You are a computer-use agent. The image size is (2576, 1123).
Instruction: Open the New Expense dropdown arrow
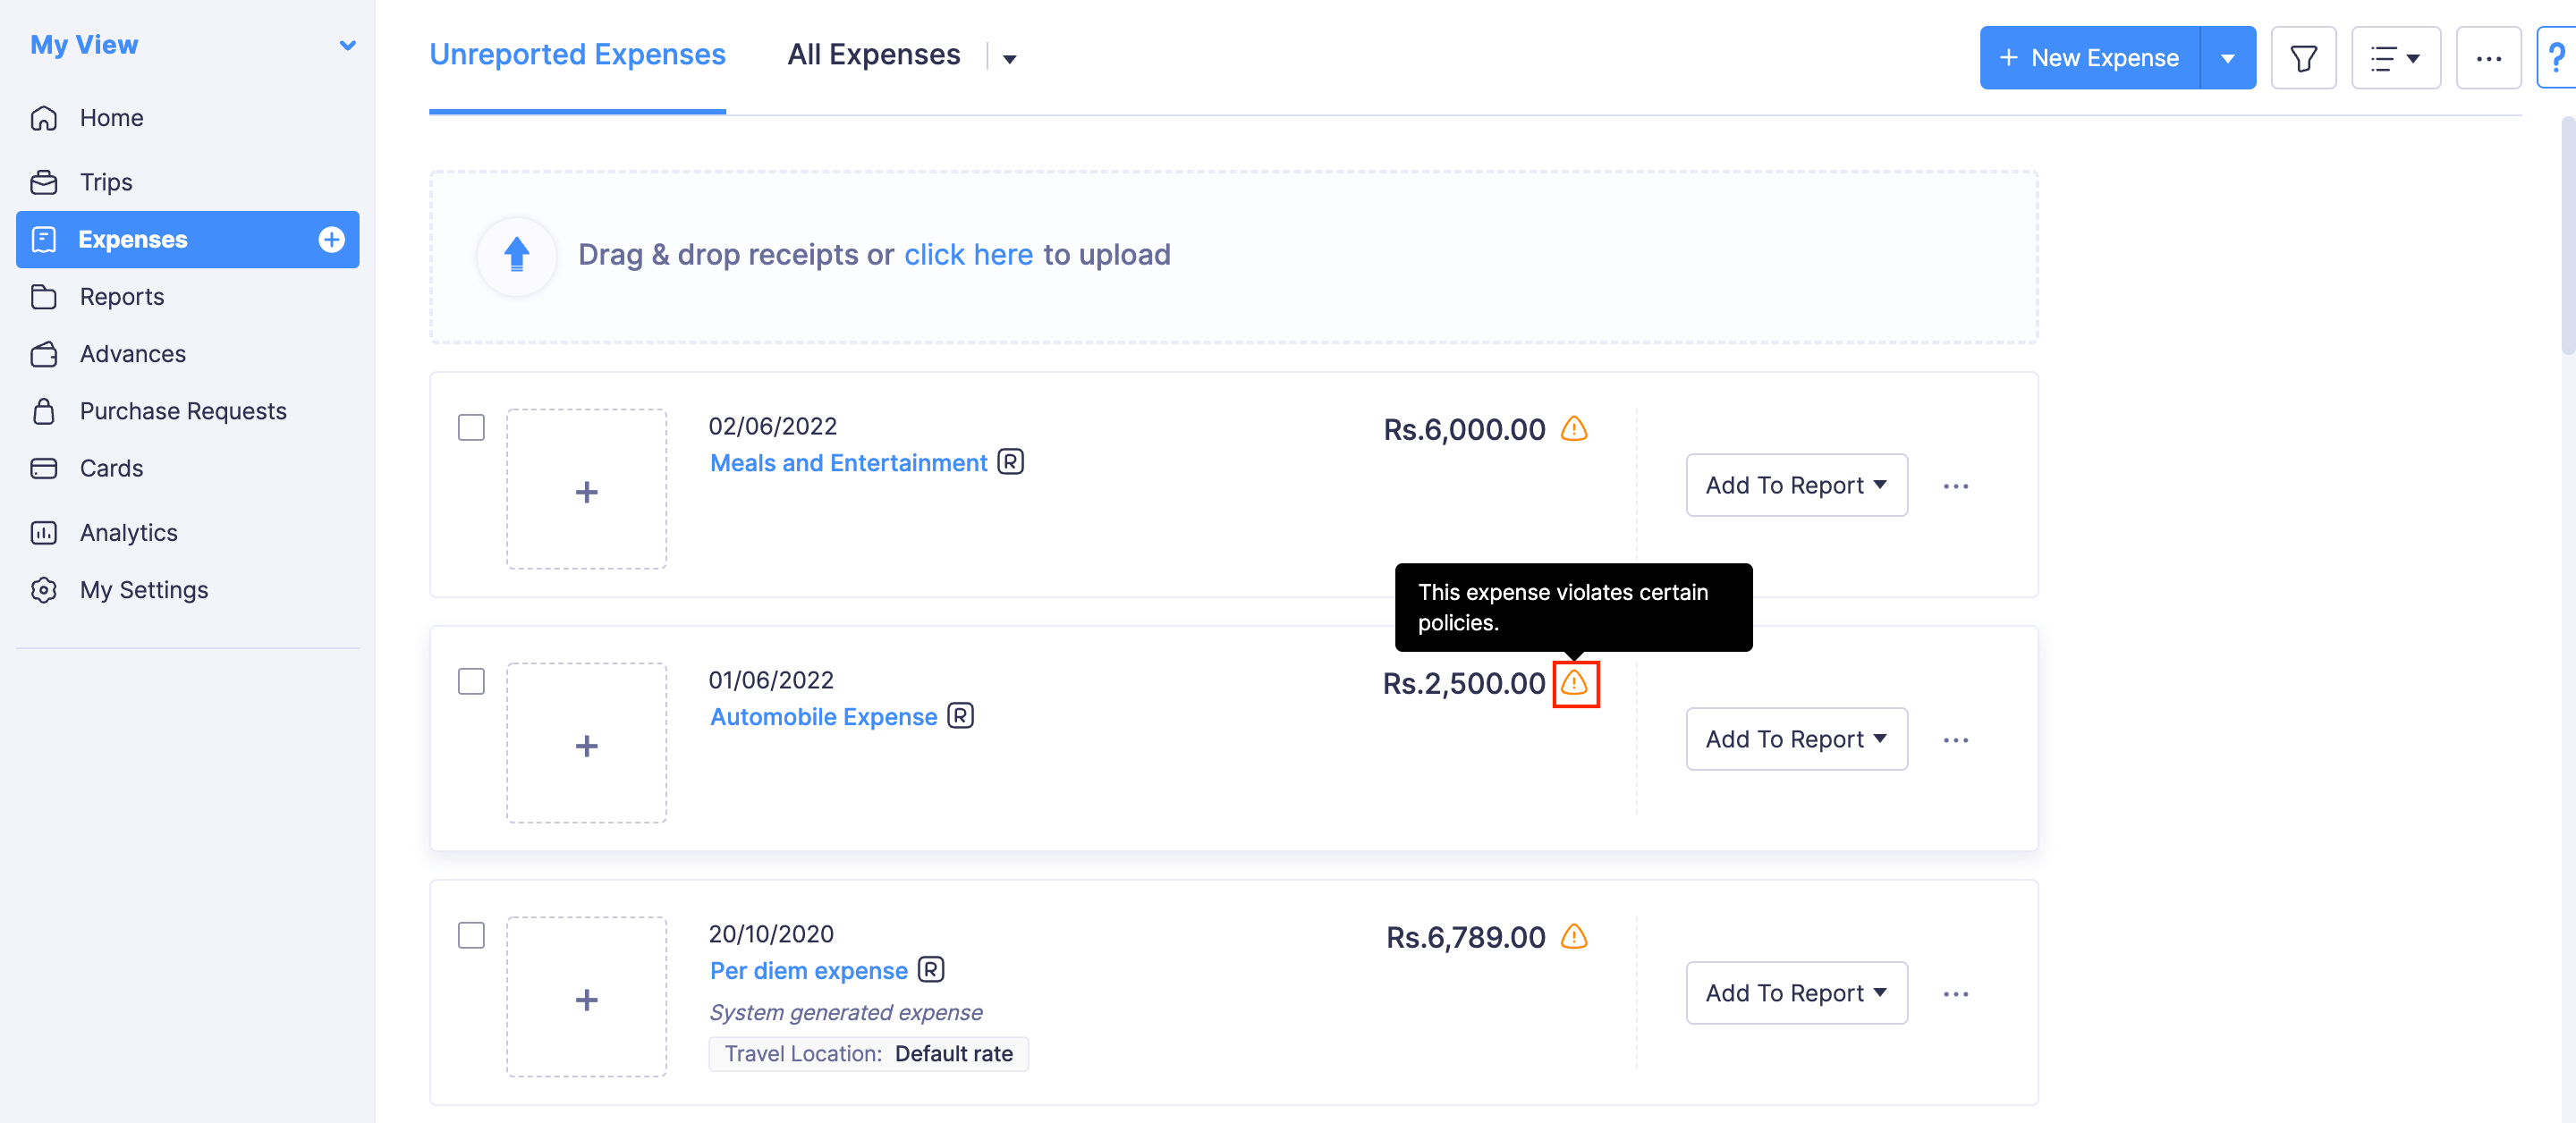click(2228, 57)
